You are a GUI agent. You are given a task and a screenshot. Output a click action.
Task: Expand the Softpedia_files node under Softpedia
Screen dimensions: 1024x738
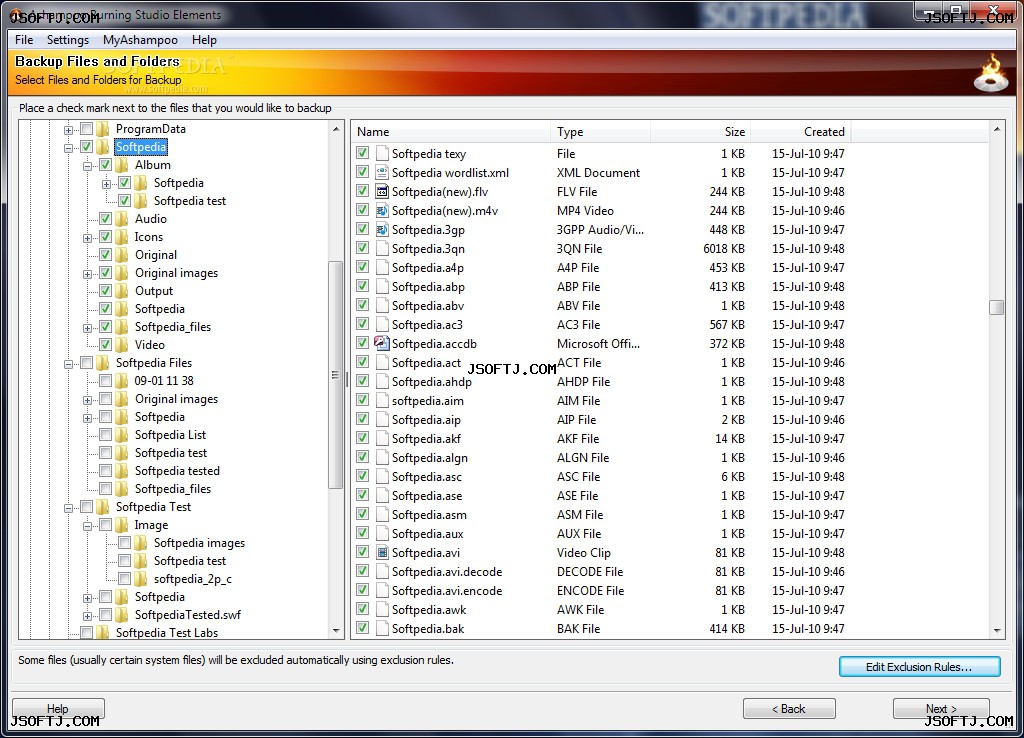88,328
